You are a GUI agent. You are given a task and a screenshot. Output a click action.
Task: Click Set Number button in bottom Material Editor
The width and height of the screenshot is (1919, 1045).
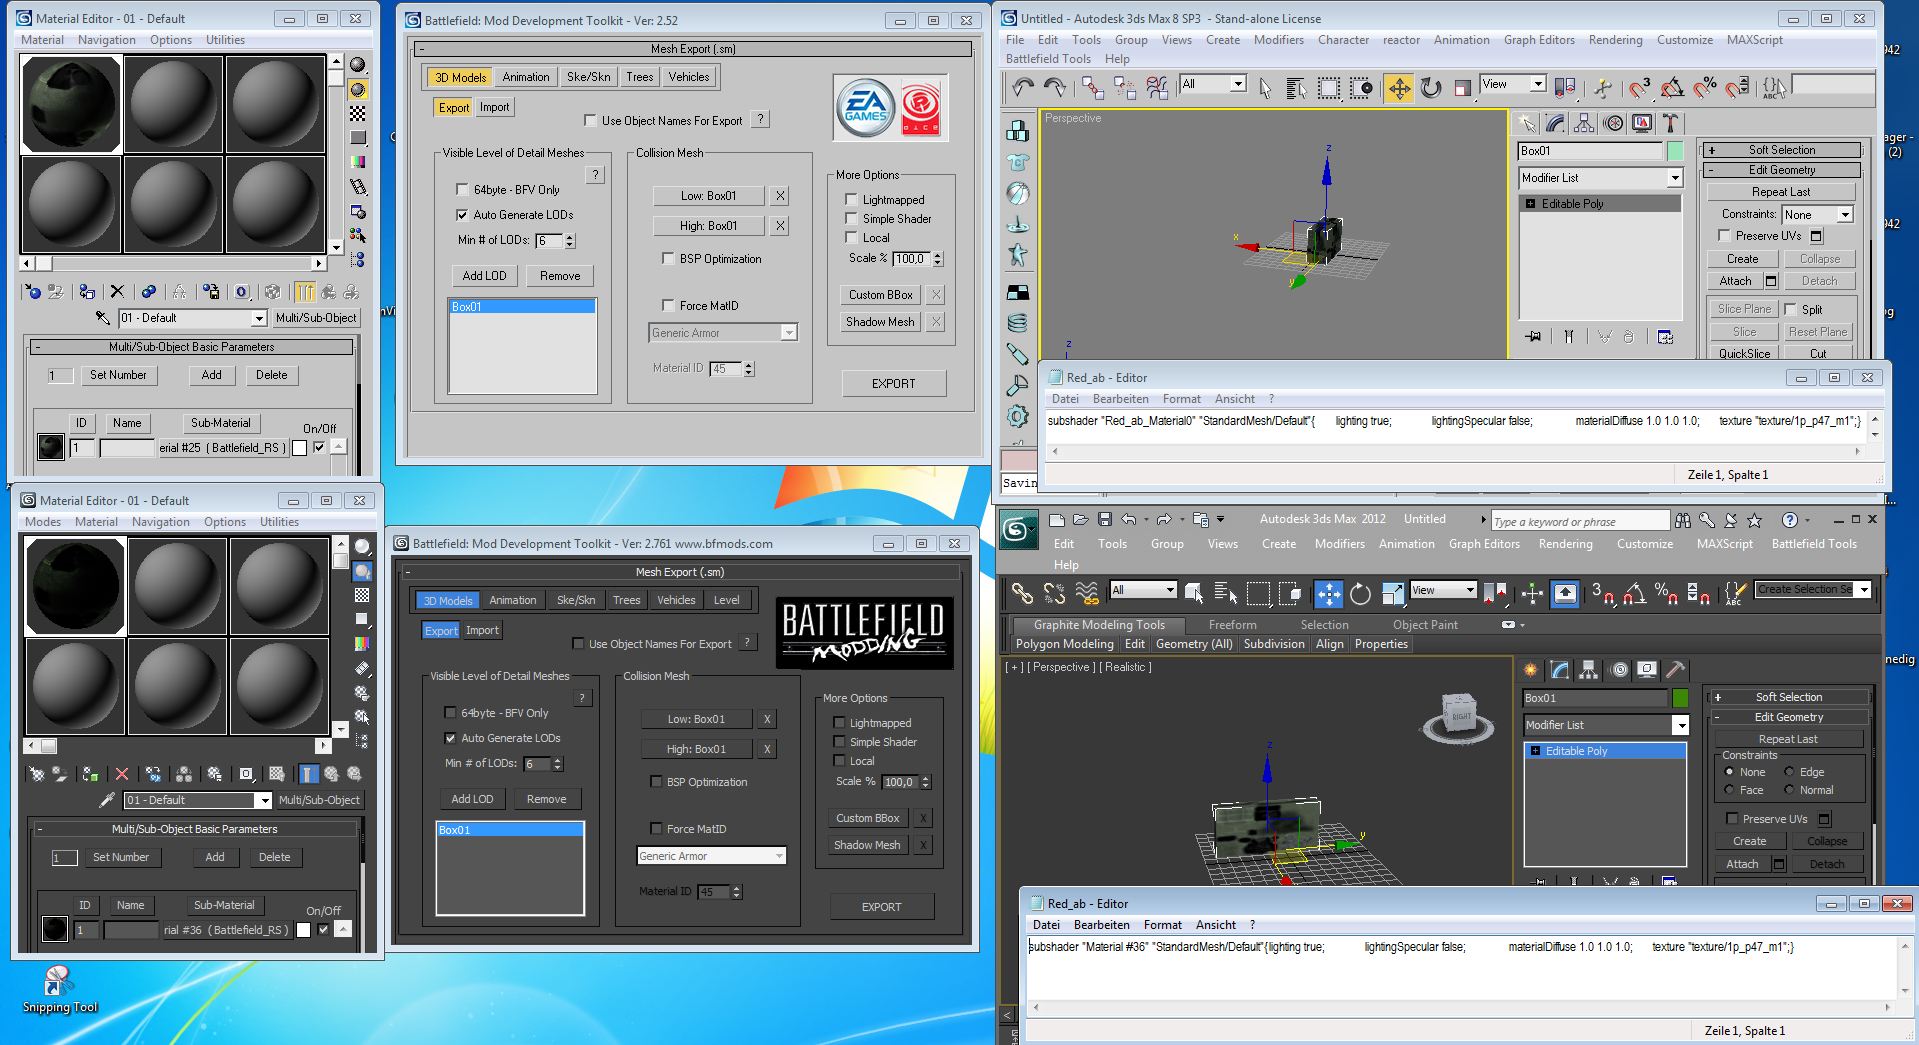tap(121, 857)
